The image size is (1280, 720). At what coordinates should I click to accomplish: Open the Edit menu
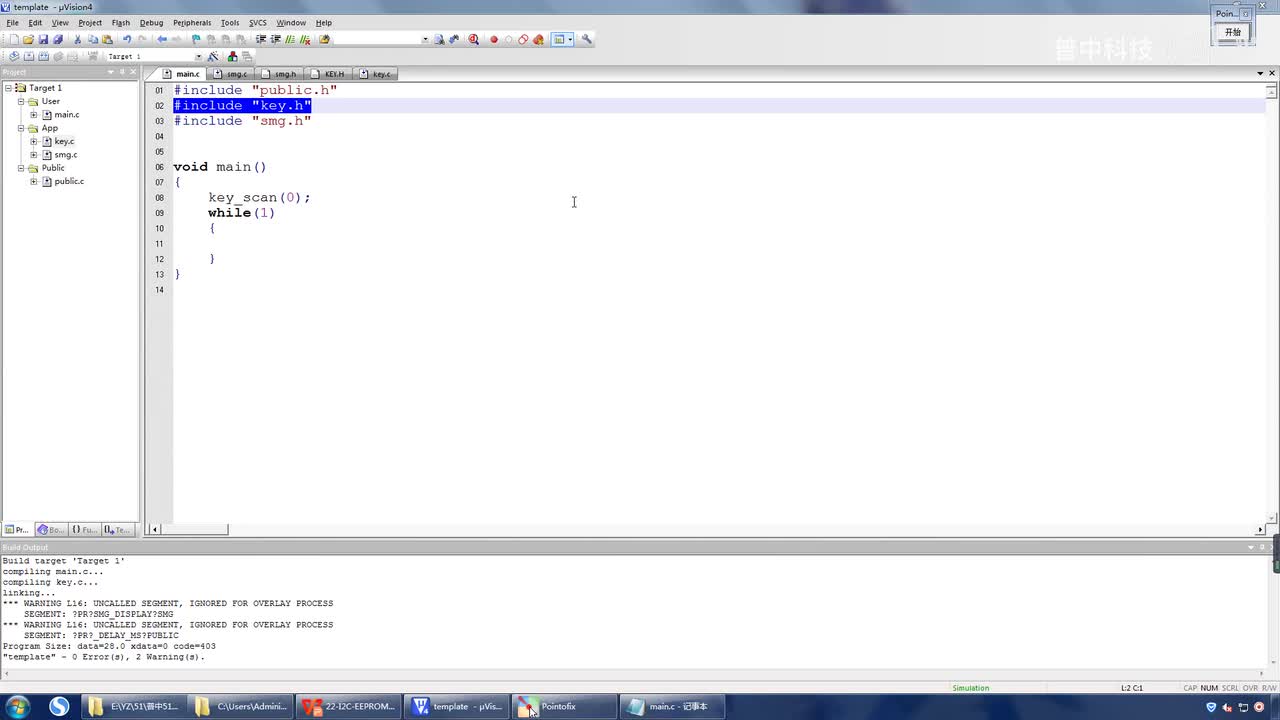coord(35,22)
